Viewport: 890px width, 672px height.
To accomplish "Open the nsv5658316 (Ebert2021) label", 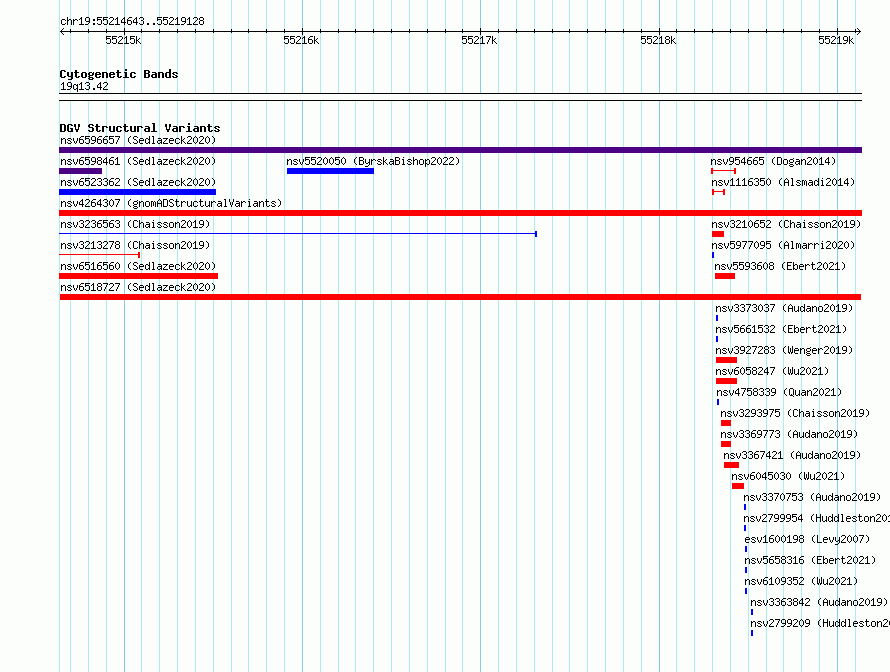I will point(810,560).
